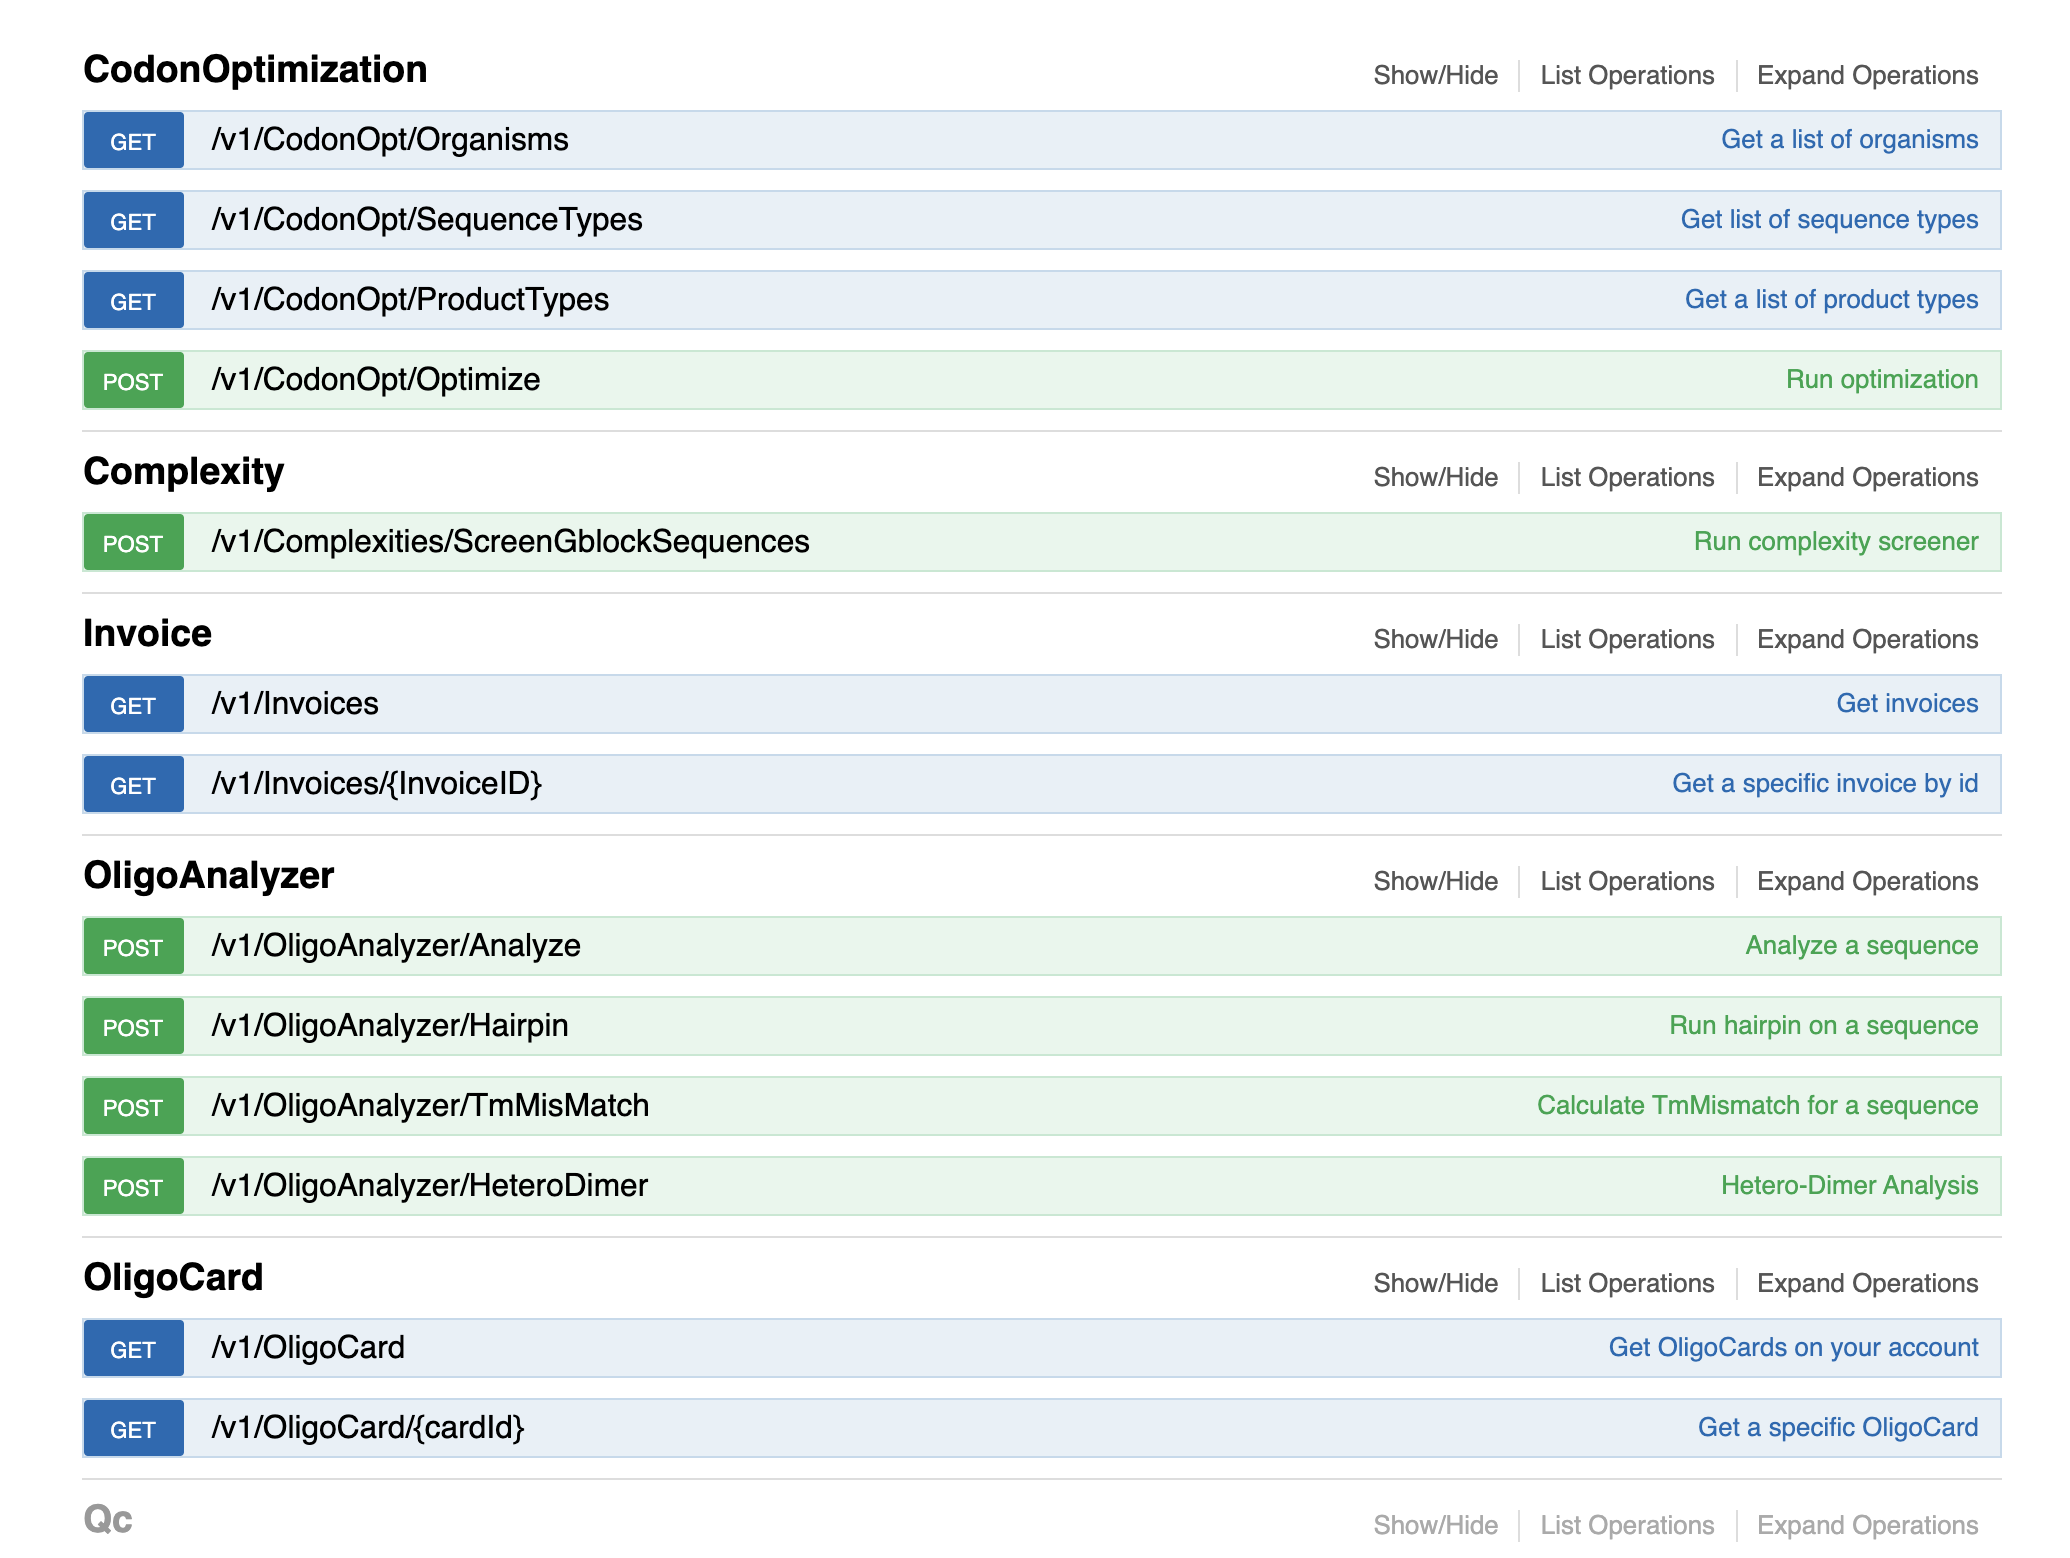Image resolution: width=2070 pixels, height=1558 pixels.
Task: Click Expand Operations for Complexity
Action: pos(1867,477)
